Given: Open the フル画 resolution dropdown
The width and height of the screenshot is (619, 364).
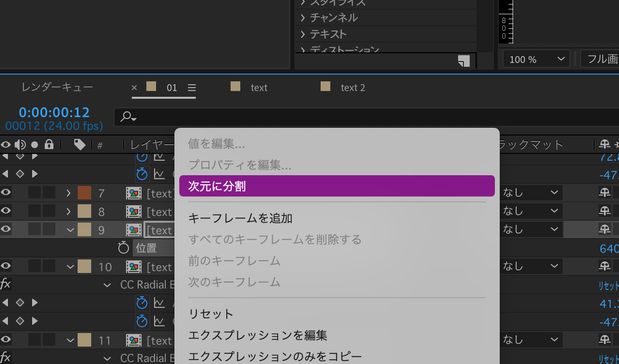Looking at the screenshot, I should point(600,59).
